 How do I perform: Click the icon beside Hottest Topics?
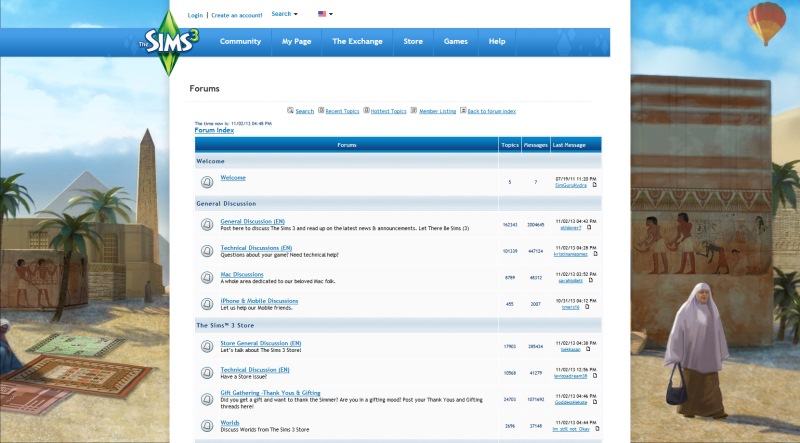366,110
